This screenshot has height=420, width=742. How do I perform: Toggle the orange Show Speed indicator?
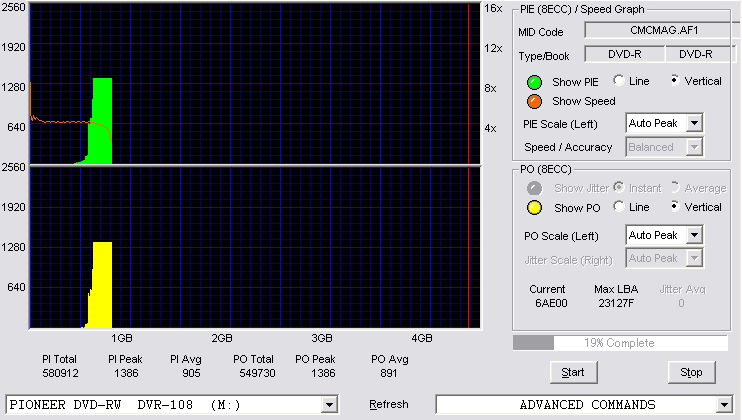point(534,101)
